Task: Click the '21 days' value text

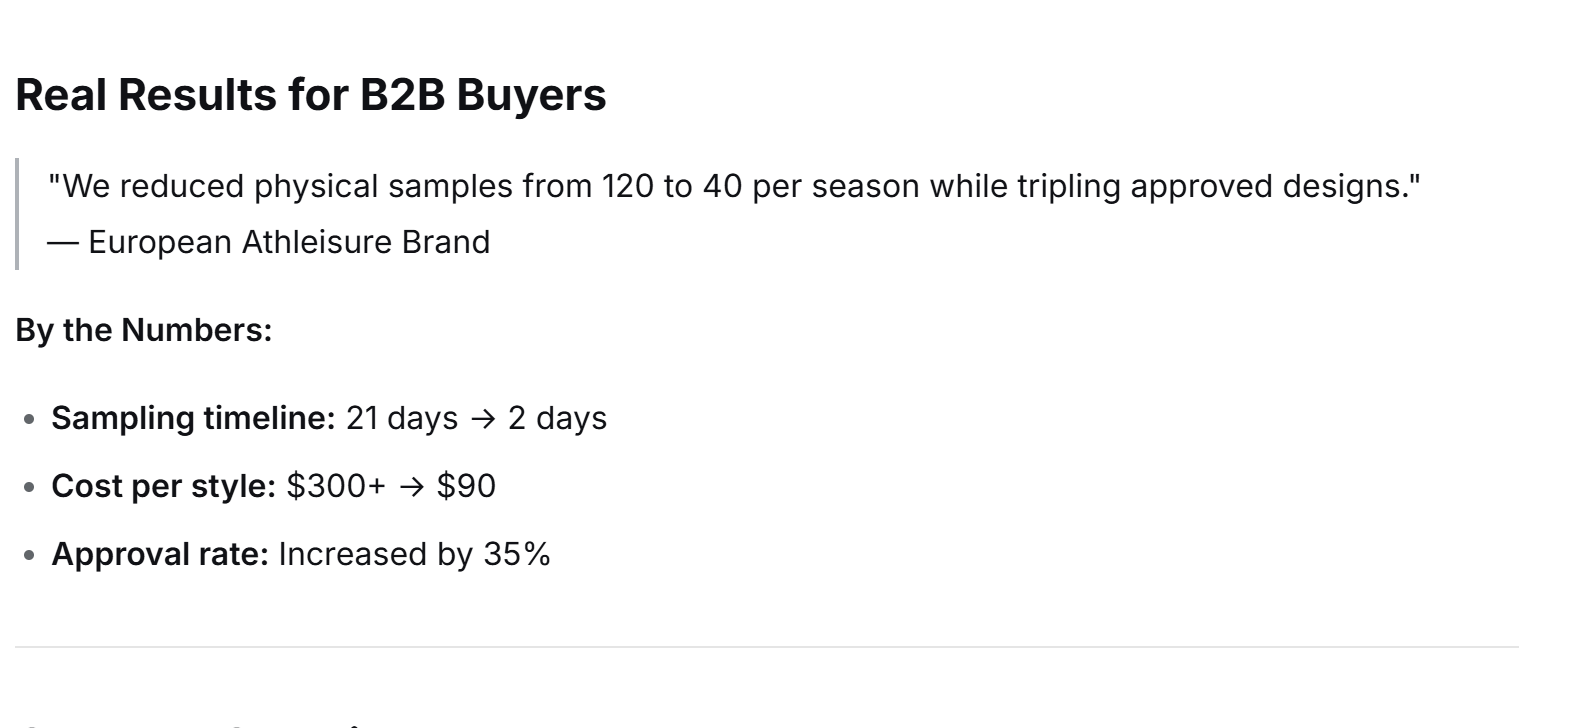Action: point(401,418)
